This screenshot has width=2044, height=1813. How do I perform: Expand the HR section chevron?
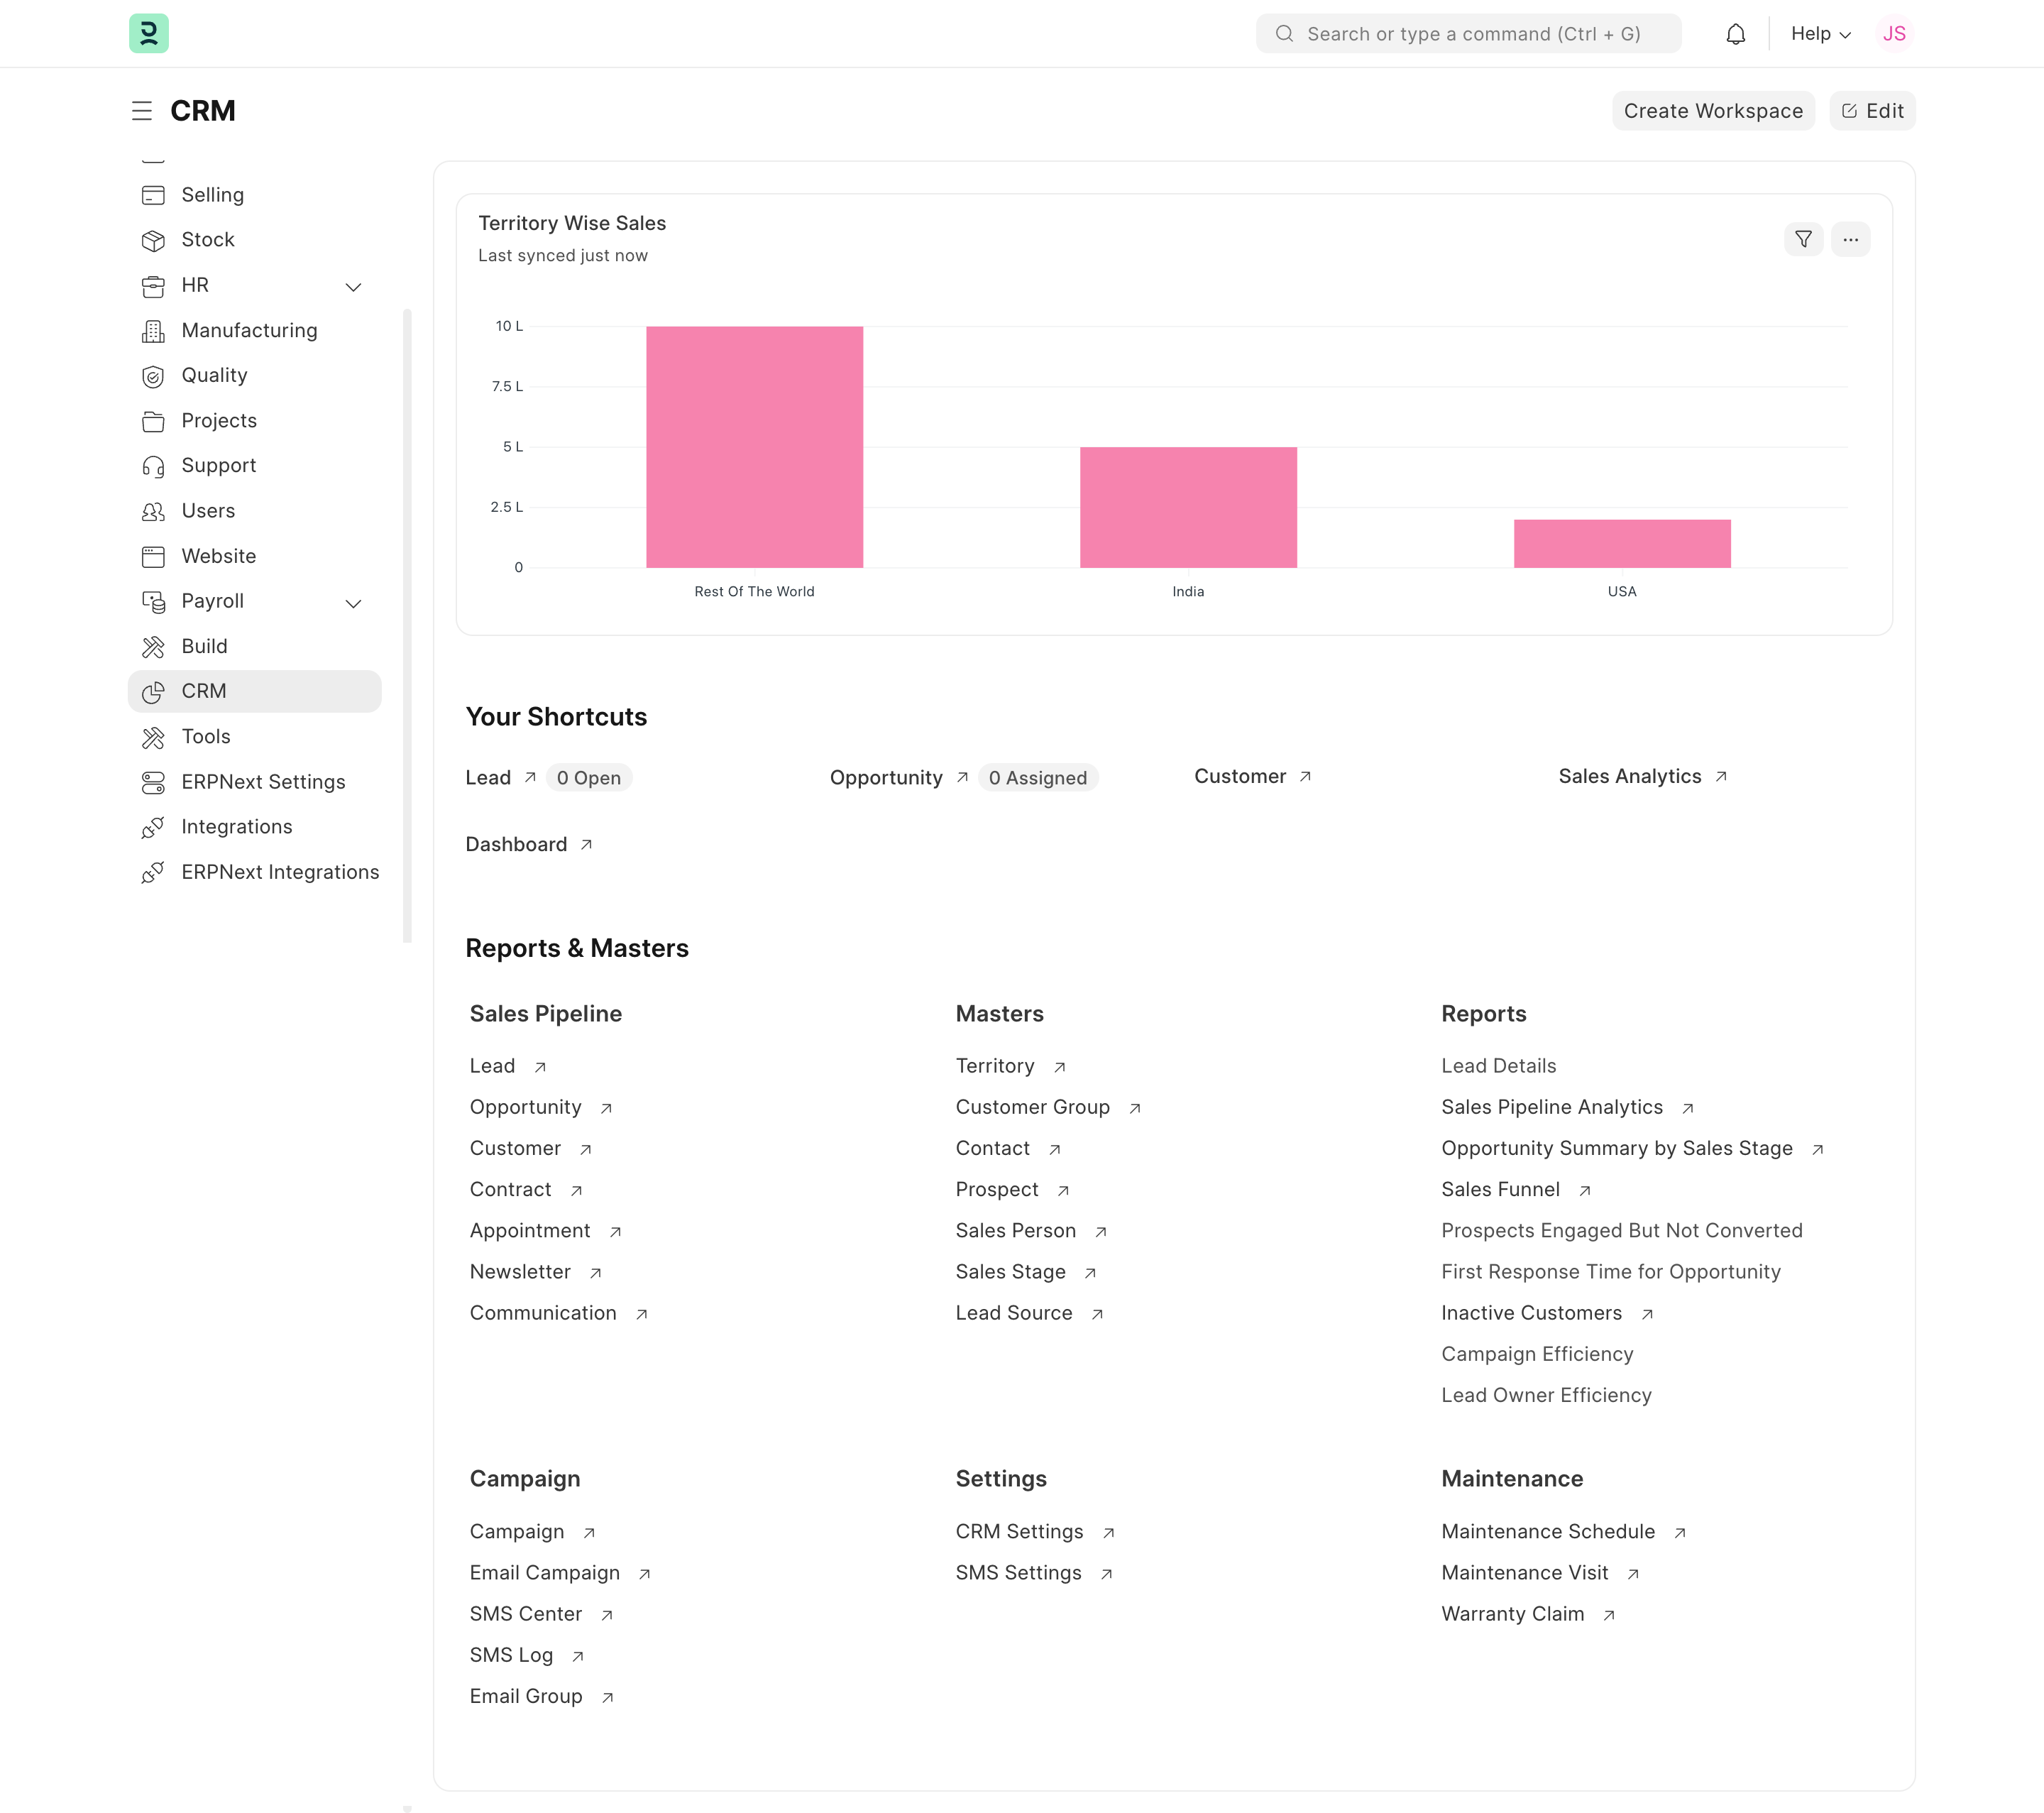point(353,287)
